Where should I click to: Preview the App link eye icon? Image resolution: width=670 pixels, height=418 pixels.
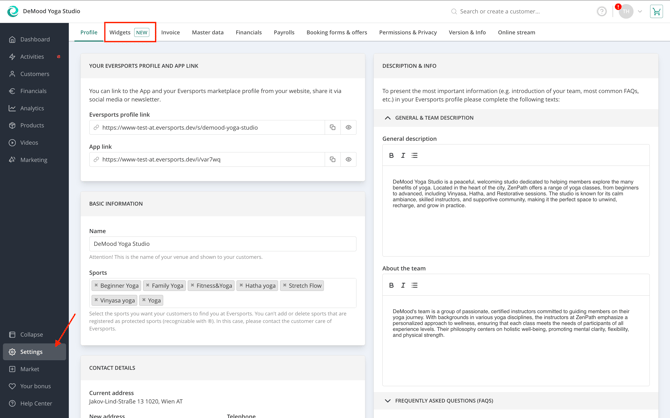point(349,159)
